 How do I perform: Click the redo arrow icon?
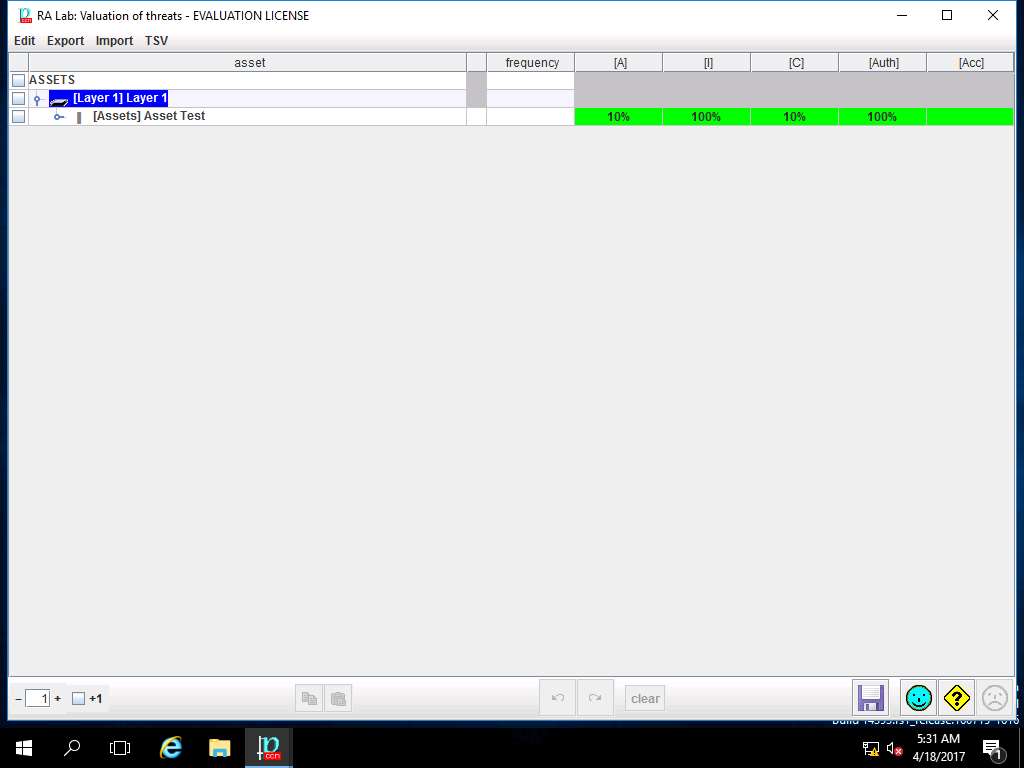(595, 697)
